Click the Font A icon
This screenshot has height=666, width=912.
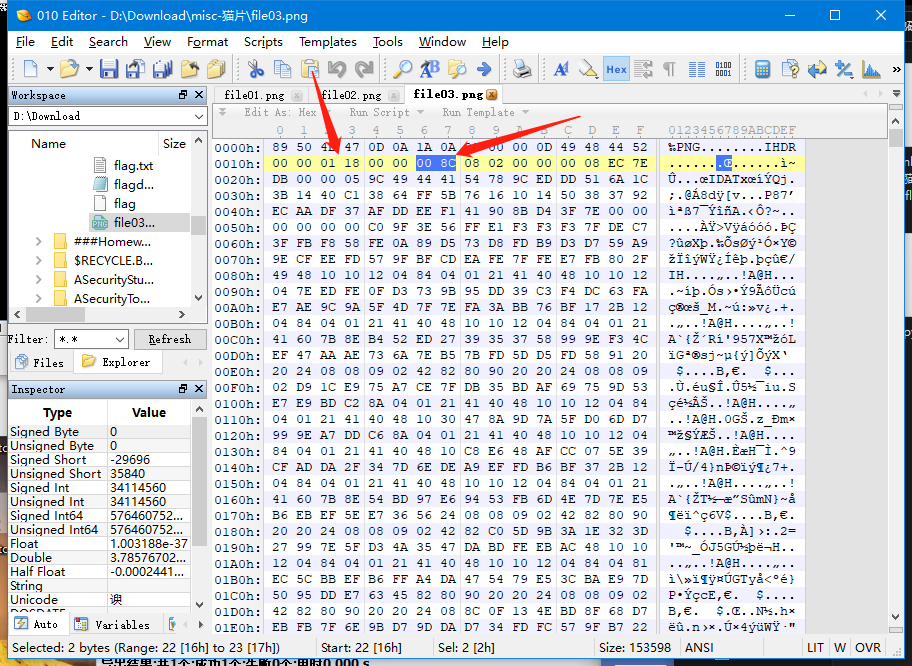pos(561,69)
